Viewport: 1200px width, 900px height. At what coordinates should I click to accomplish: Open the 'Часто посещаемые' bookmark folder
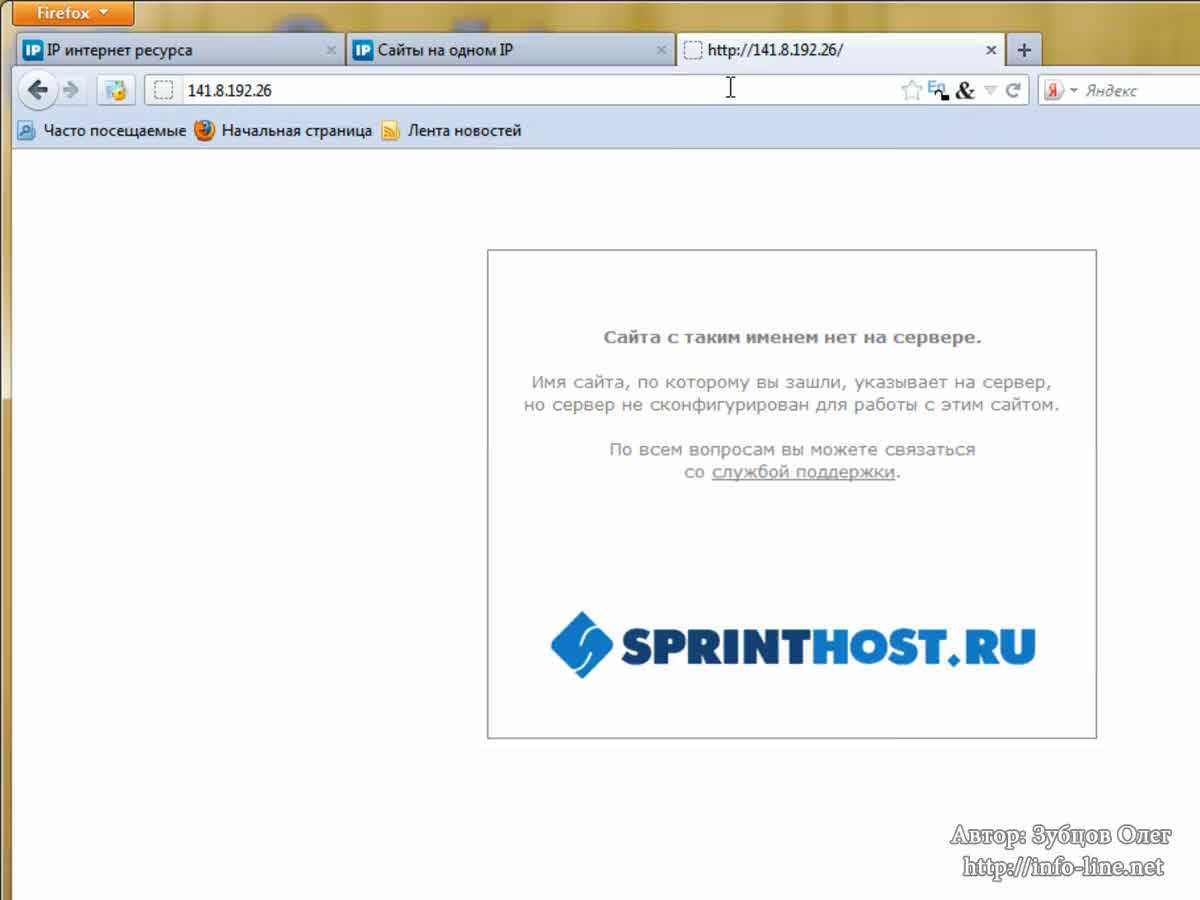click(103, 131)
